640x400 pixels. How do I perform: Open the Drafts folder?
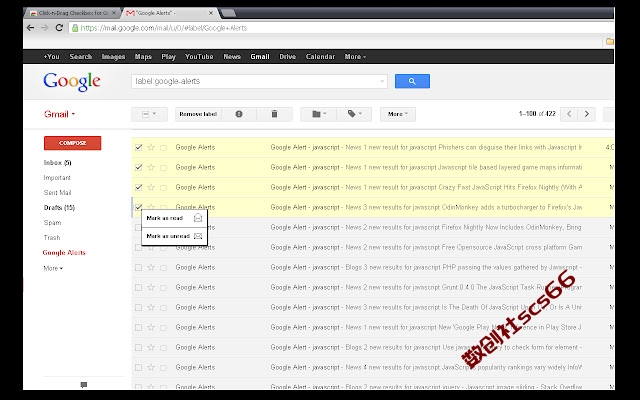tap(59, 207)
